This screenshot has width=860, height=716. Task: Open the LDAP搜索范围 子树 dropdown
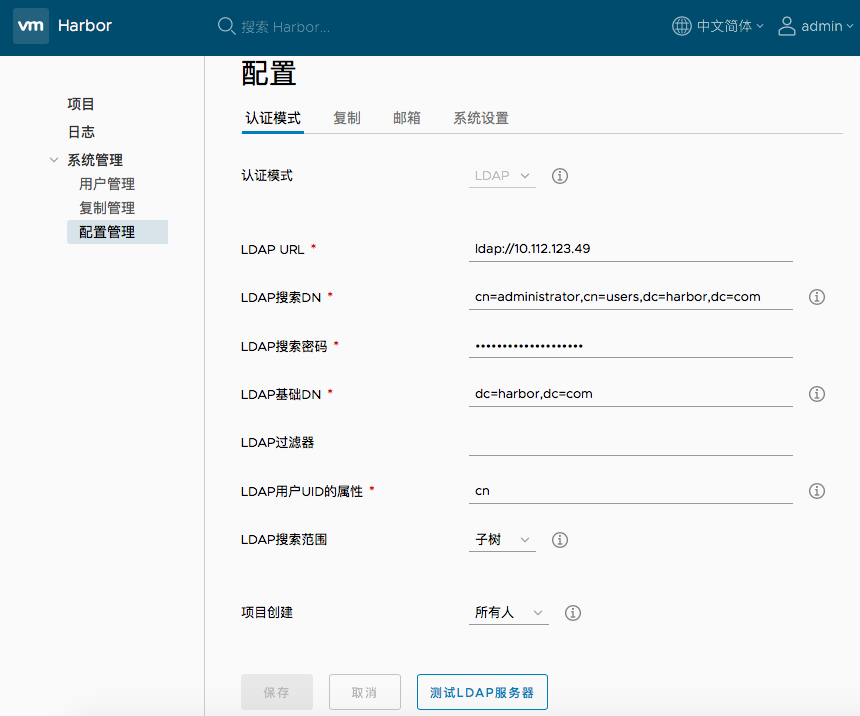[x=502, y=540]
